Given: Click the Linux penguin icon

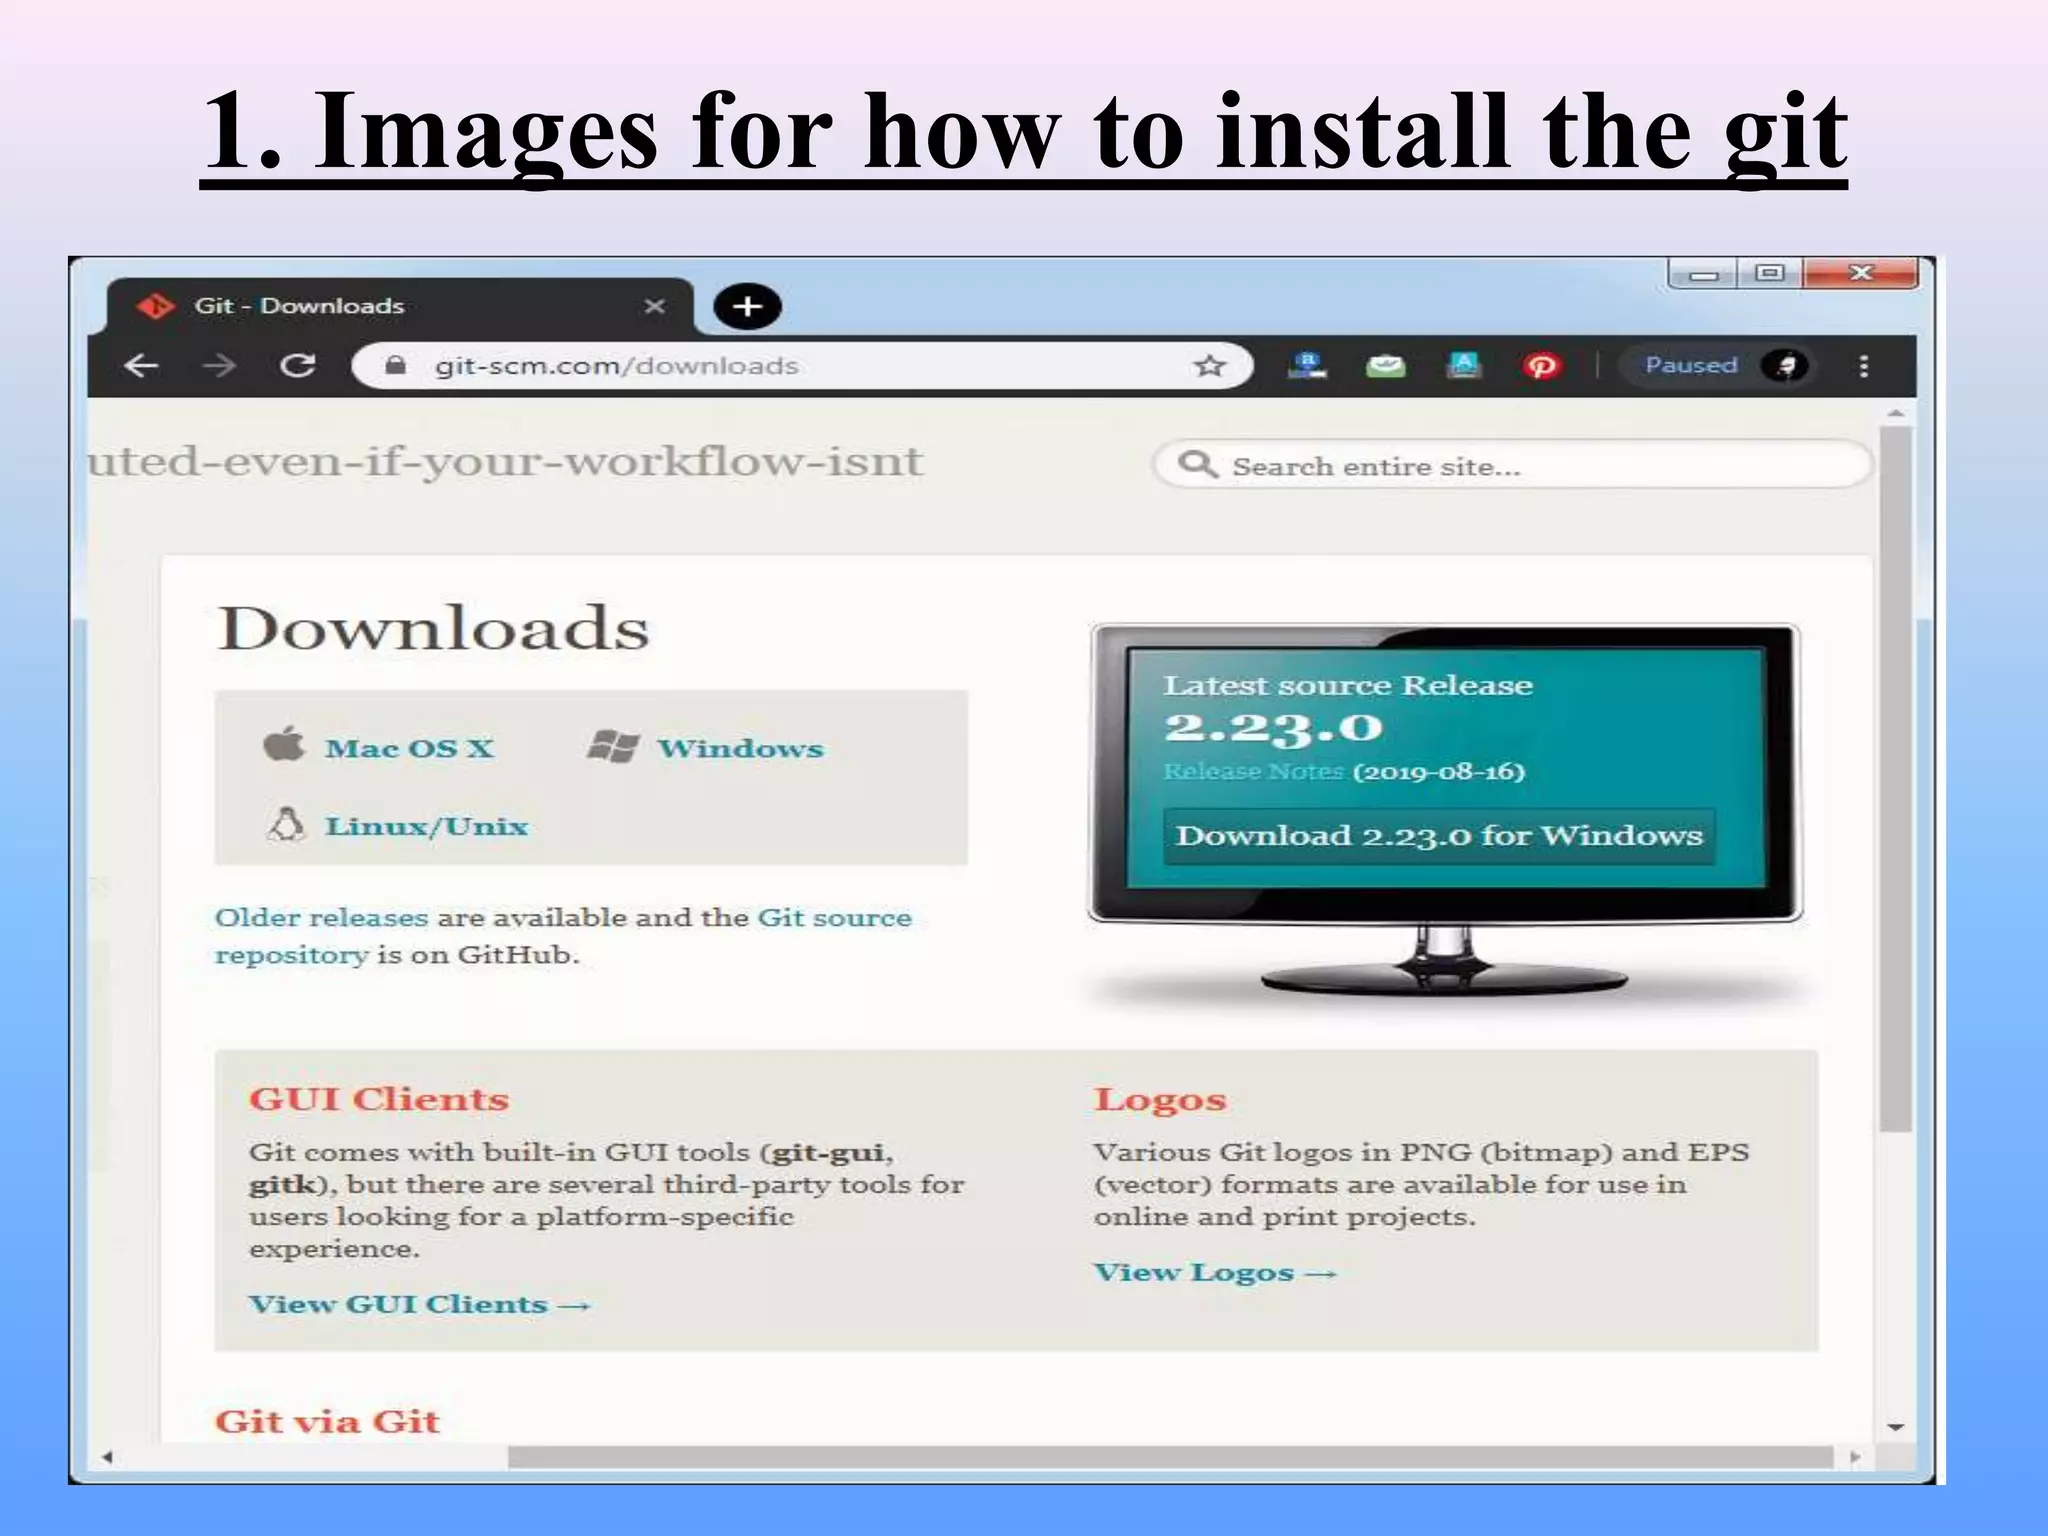Looking at the screenshot, I should coord(286,824).
